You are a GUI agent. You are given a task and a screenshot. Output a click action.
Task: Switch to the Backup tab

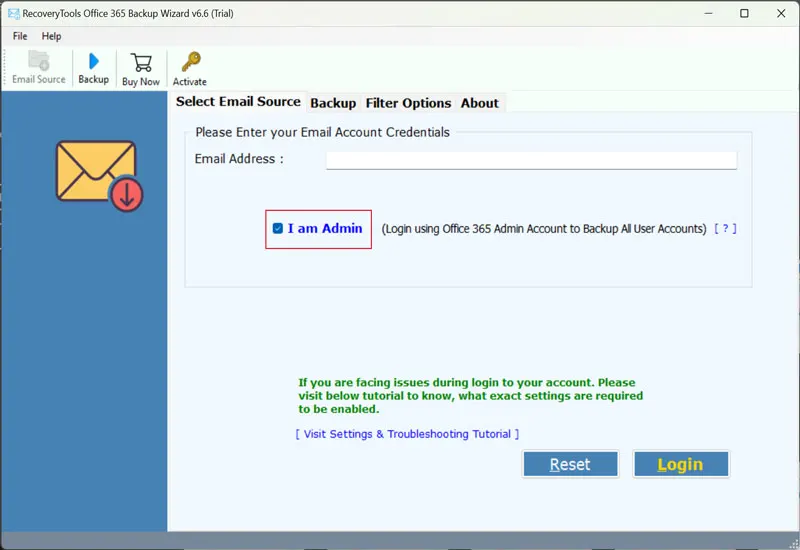pyautogui.click(x=333, y=103)
